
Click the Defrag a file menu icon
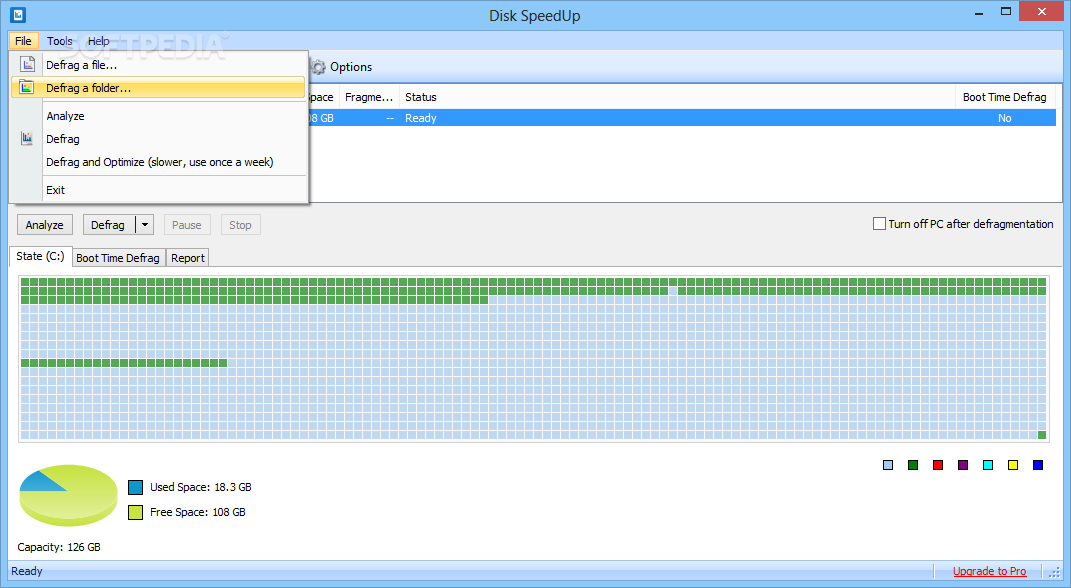click(x=27, y=65)
